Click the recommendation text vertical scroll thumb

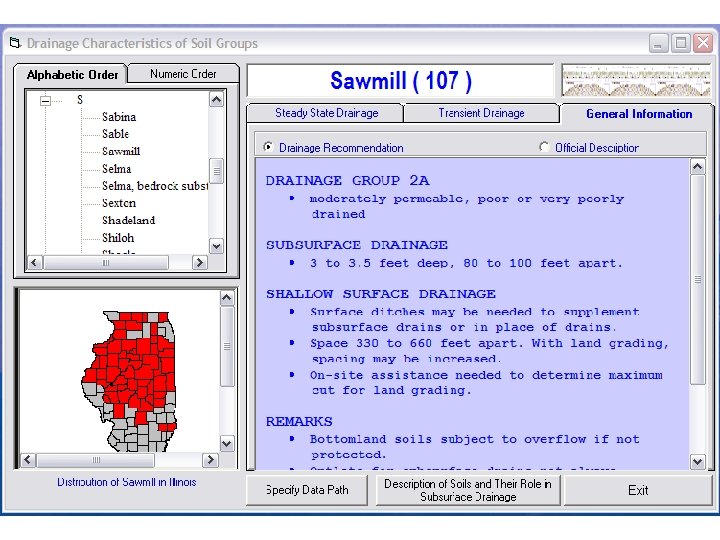pos(698,279)
